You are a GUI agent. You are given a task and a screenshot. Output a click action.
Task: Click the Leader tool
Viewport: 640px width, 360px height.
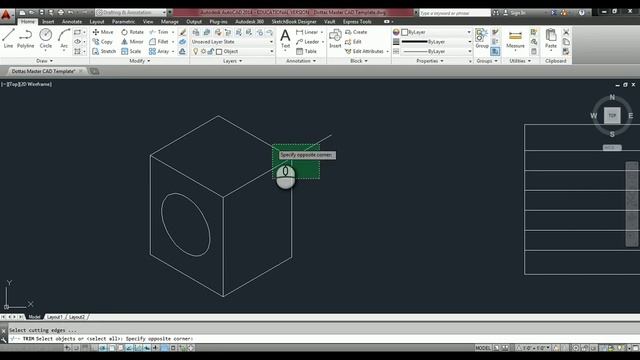(308, 42)
